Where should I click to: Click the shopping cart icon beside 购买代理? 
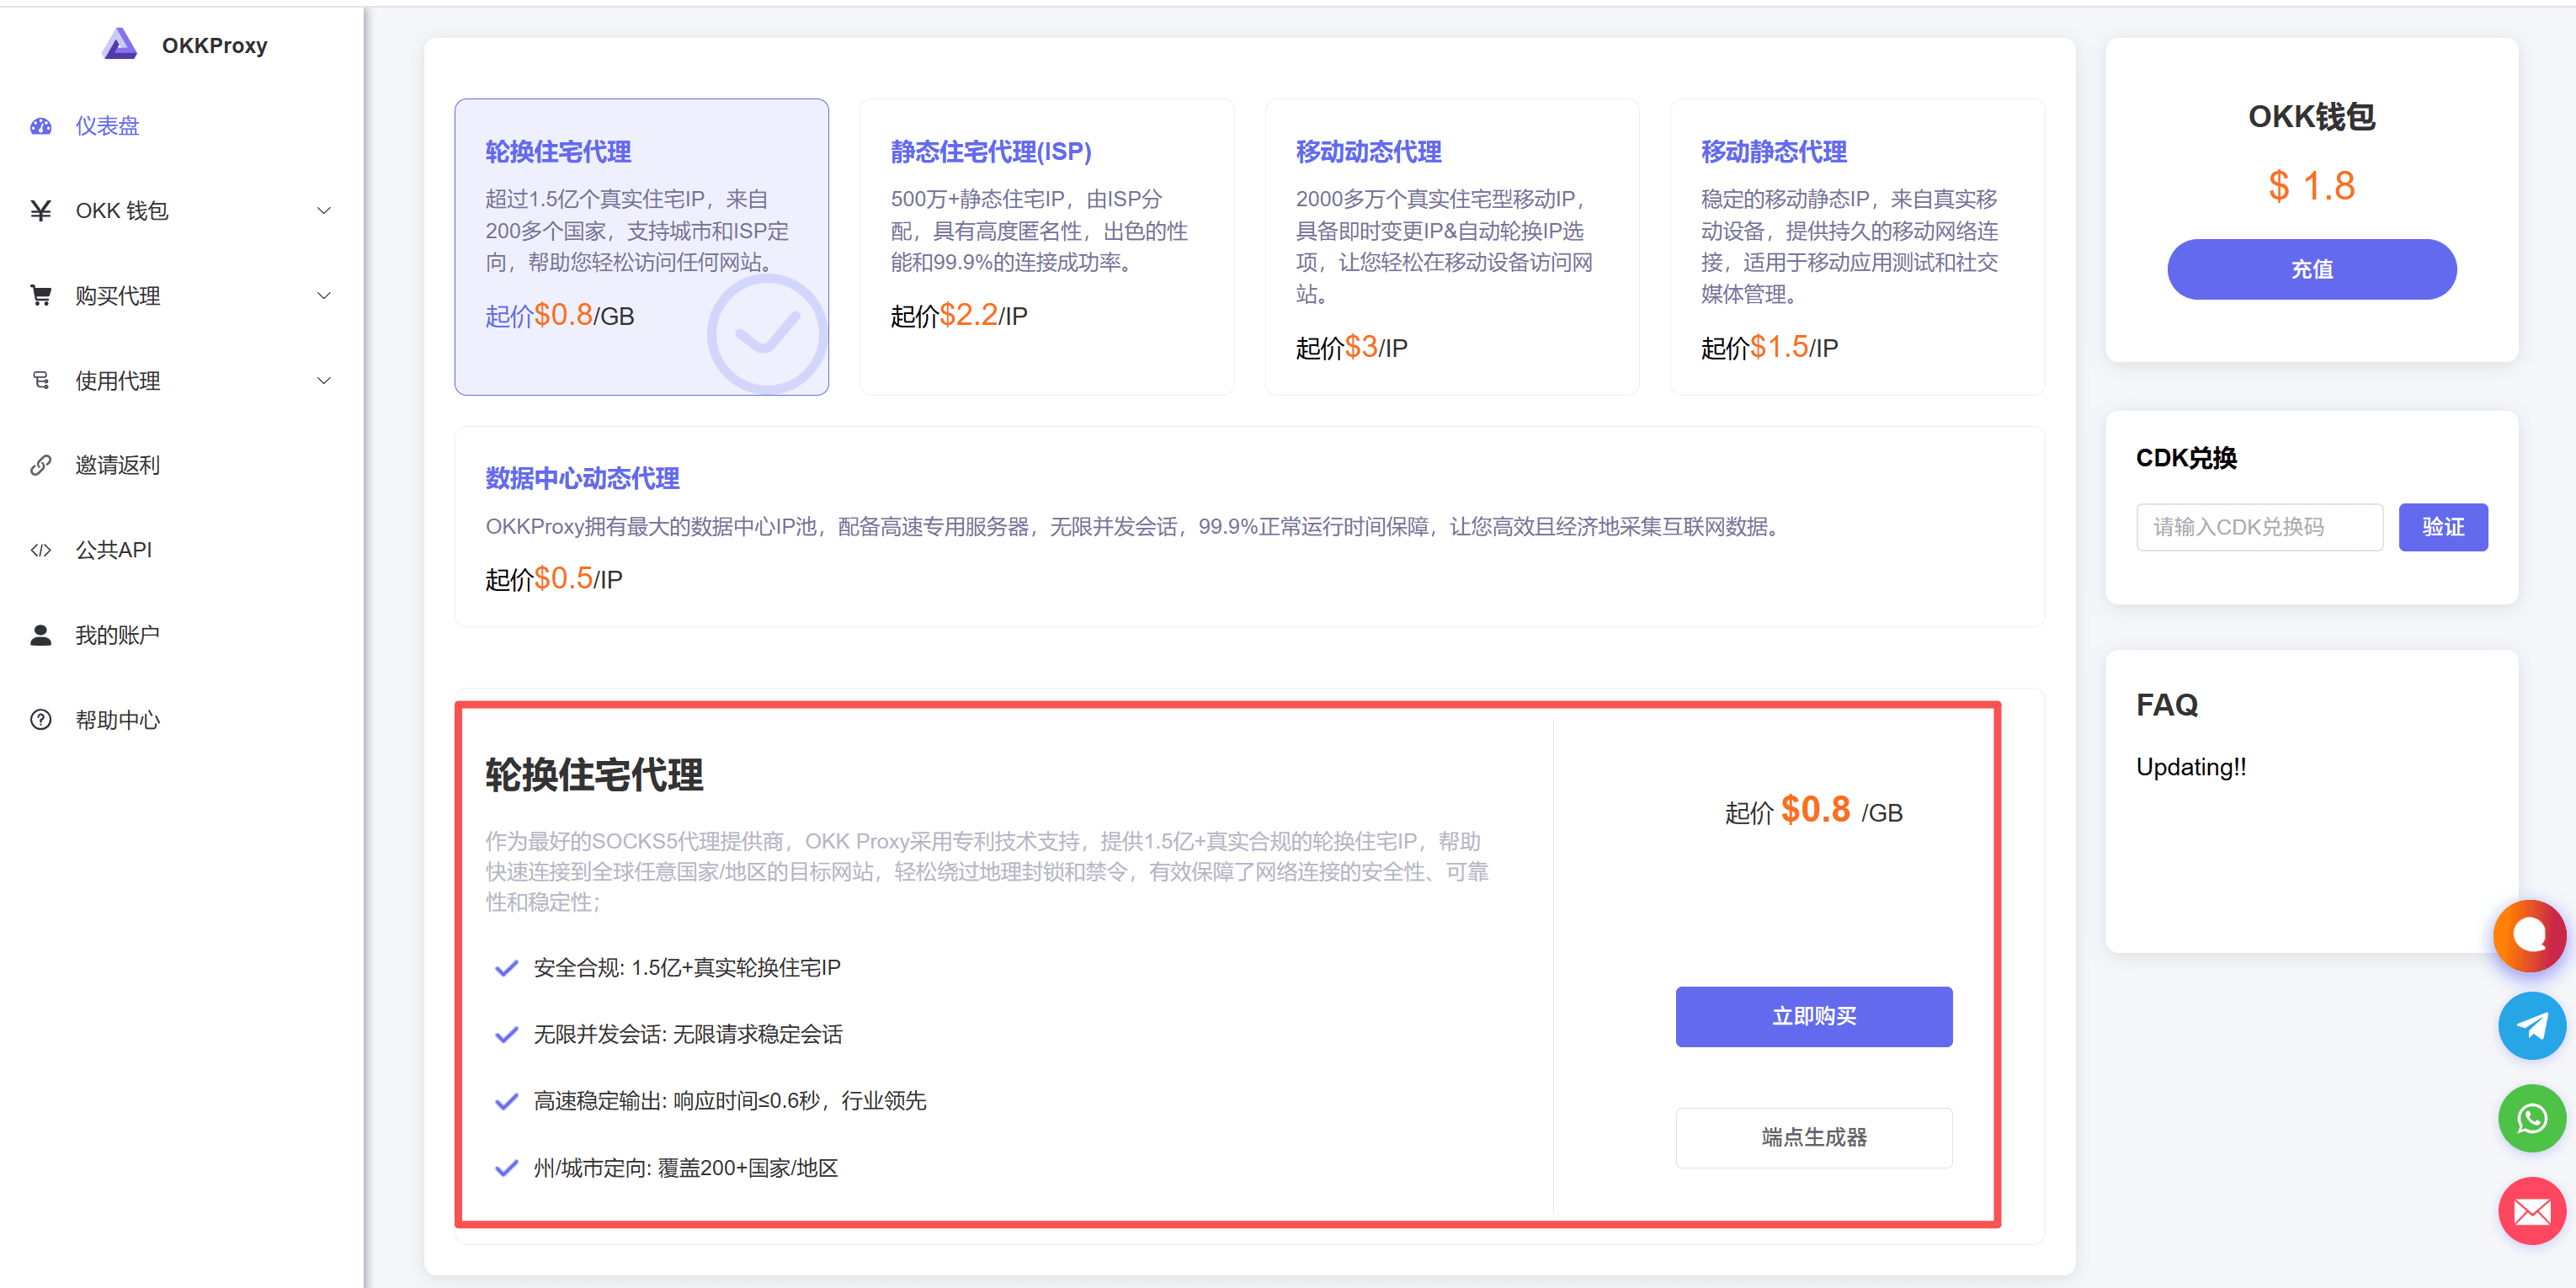(41, 296)
